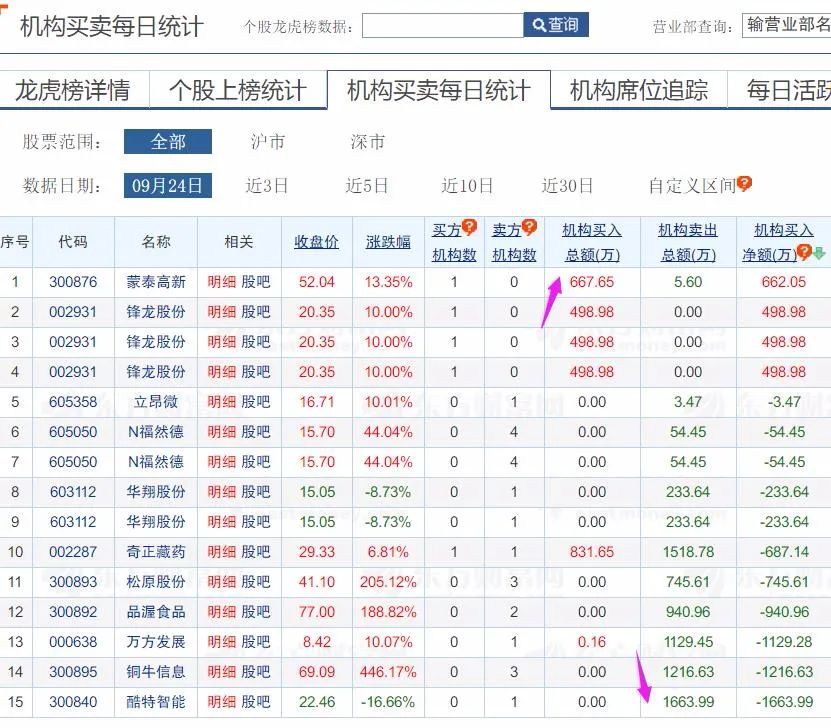Choose 近10日 date range
The image size is (831, 728).
(467, 186)
